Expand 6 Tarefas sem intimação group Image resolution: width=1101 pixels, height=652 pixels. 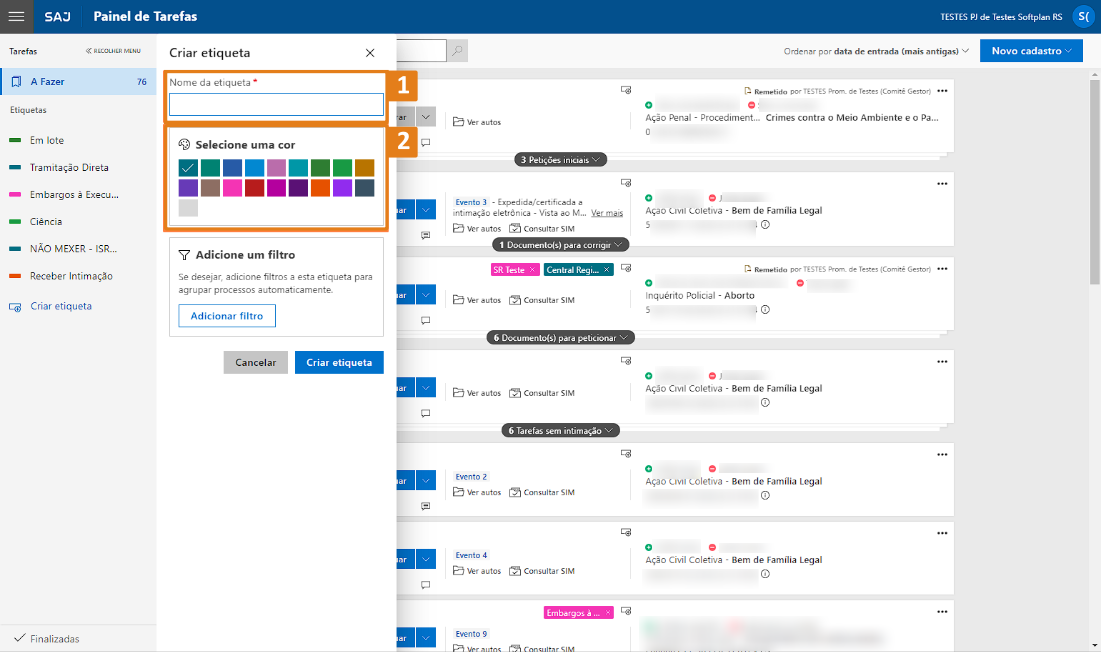pos(560,431)
